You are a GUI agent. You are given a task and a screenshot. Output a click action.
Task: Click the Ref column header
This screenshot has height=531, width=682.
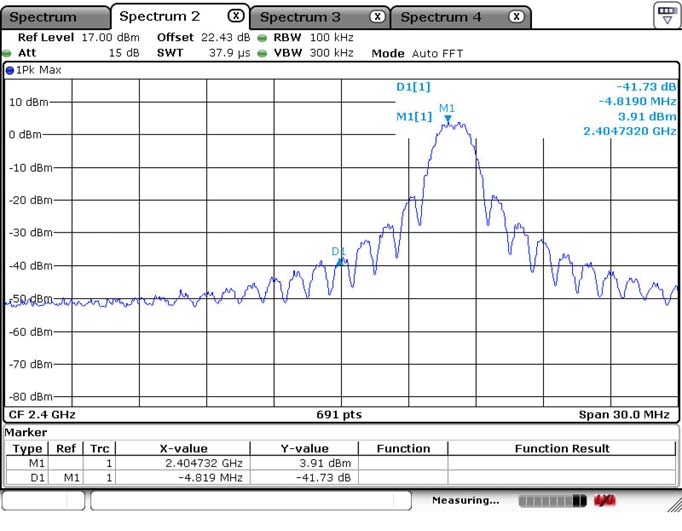pyautogui.click(x=66, y=448)
